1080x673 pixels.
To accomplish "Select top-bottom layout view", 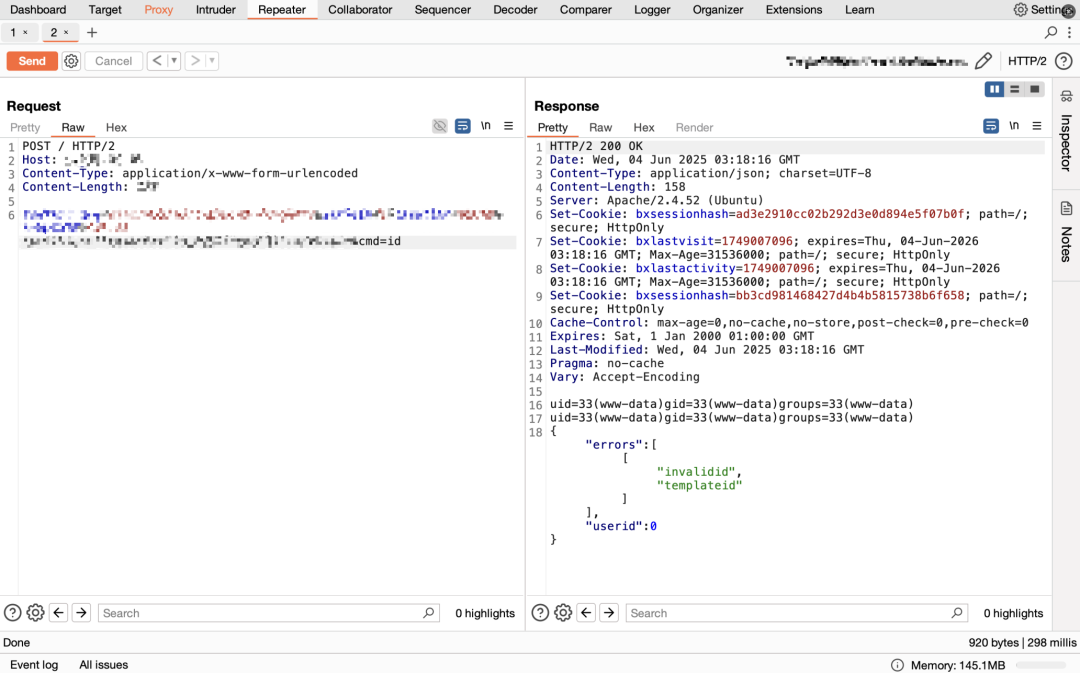I will click(x=1015, y=90).
